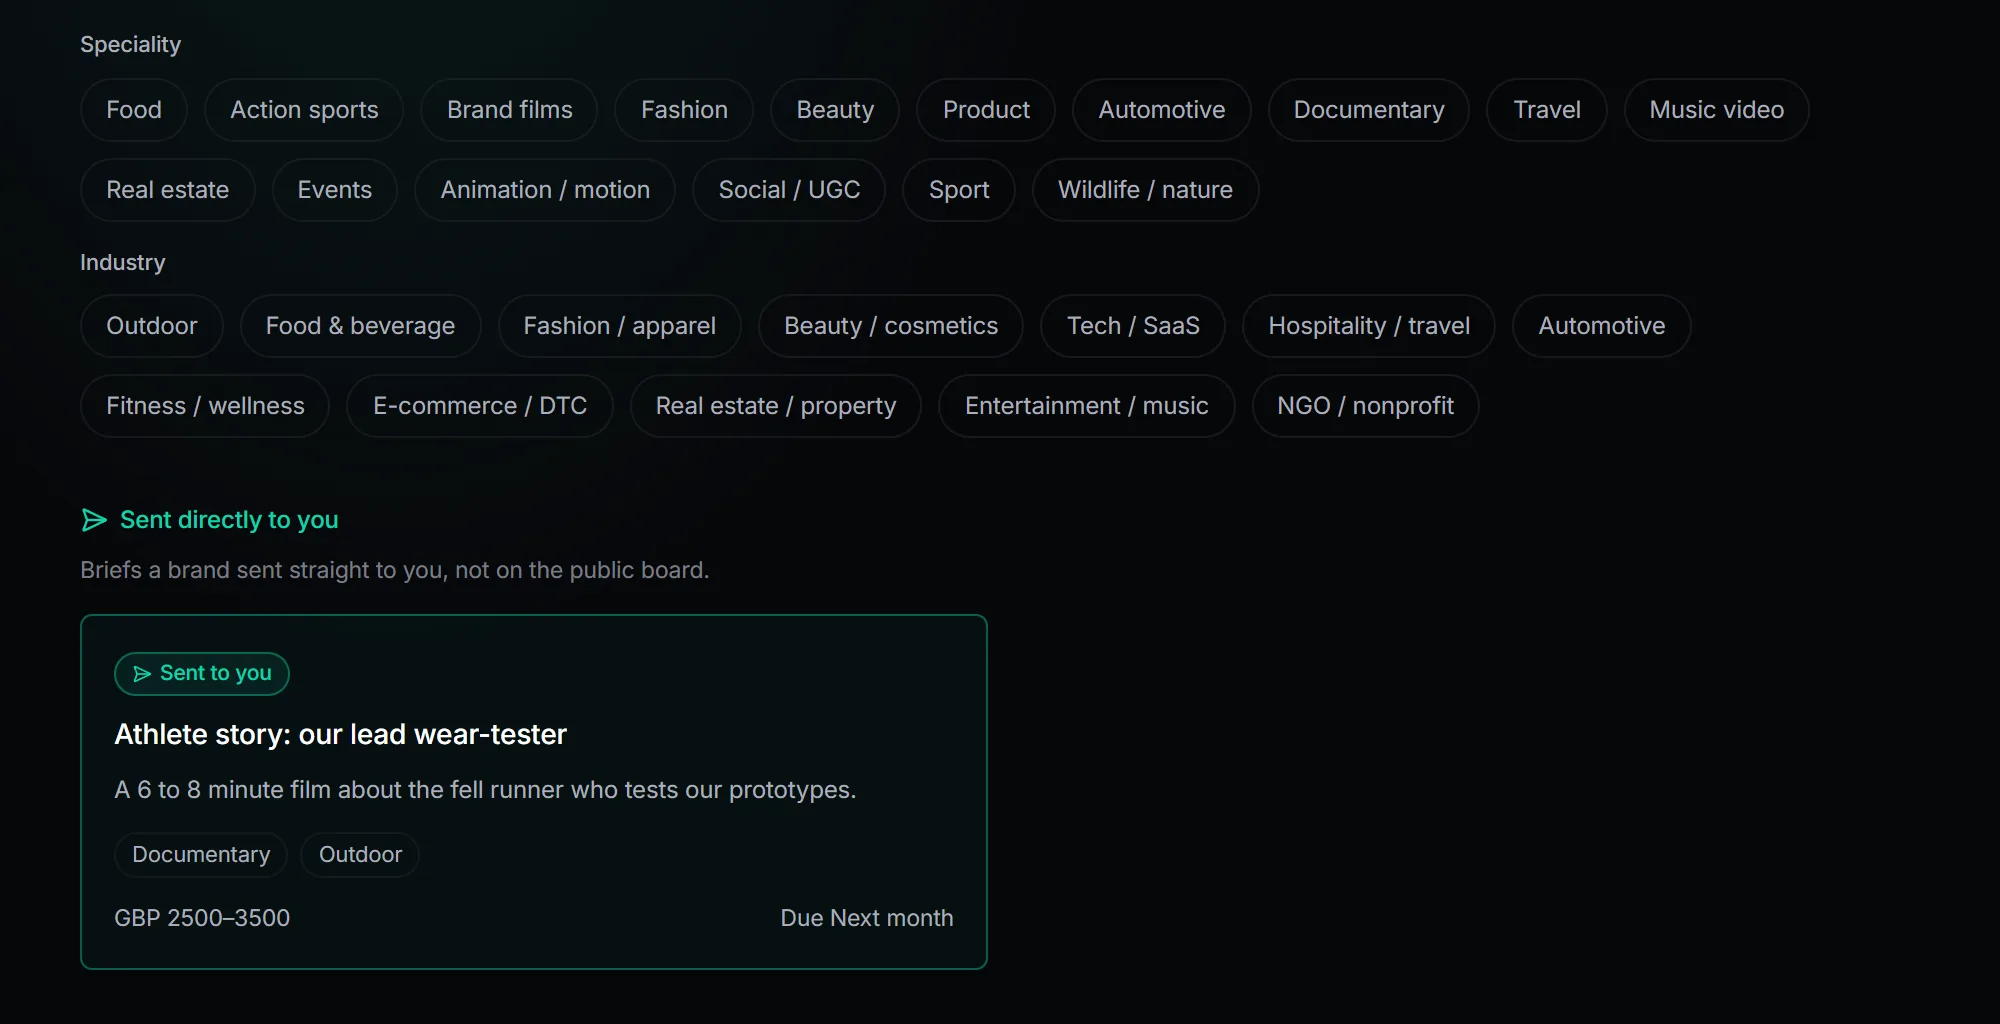The image size is (2000, 1024).
Task: Toggle the Real estate speciality chip
Action: 168,190
